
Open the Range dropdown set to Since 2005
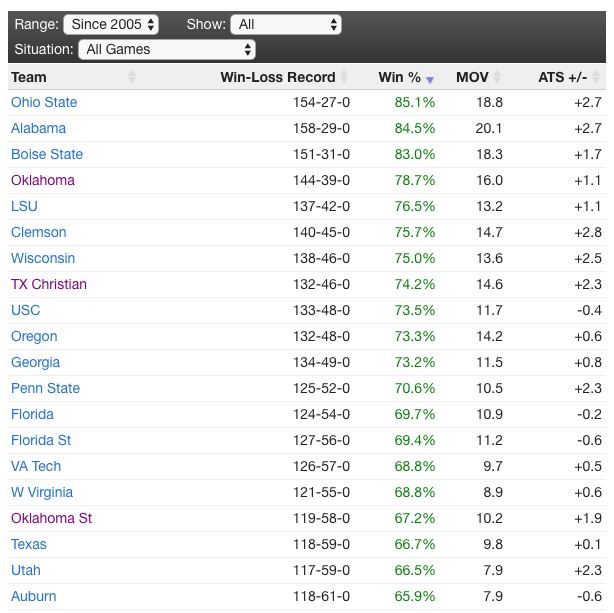[110, 24]
